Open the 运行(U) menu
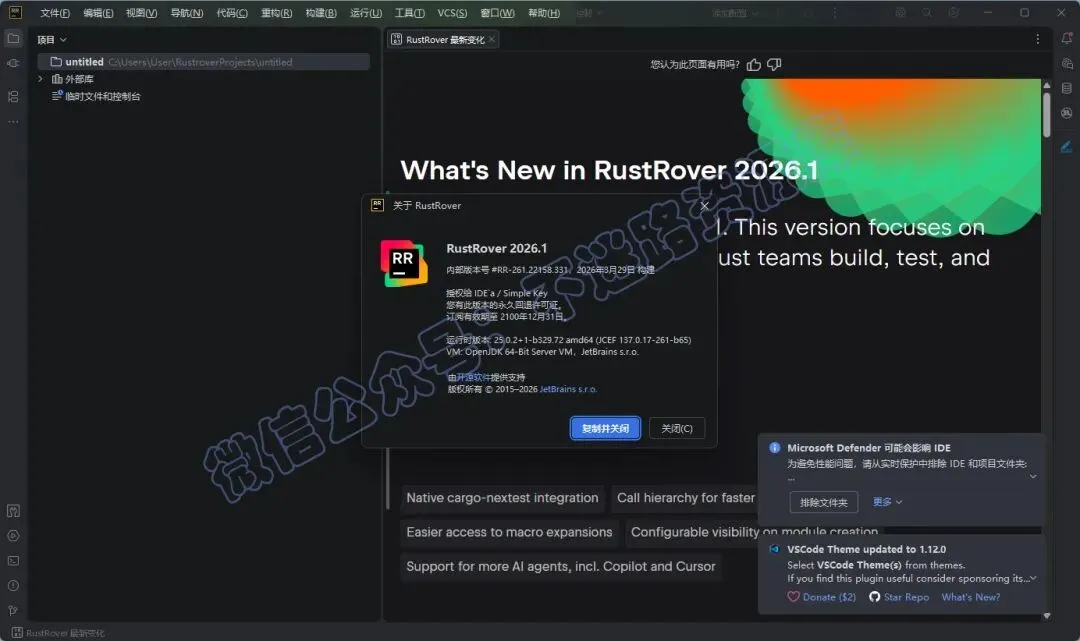 [x=366, y=13]
